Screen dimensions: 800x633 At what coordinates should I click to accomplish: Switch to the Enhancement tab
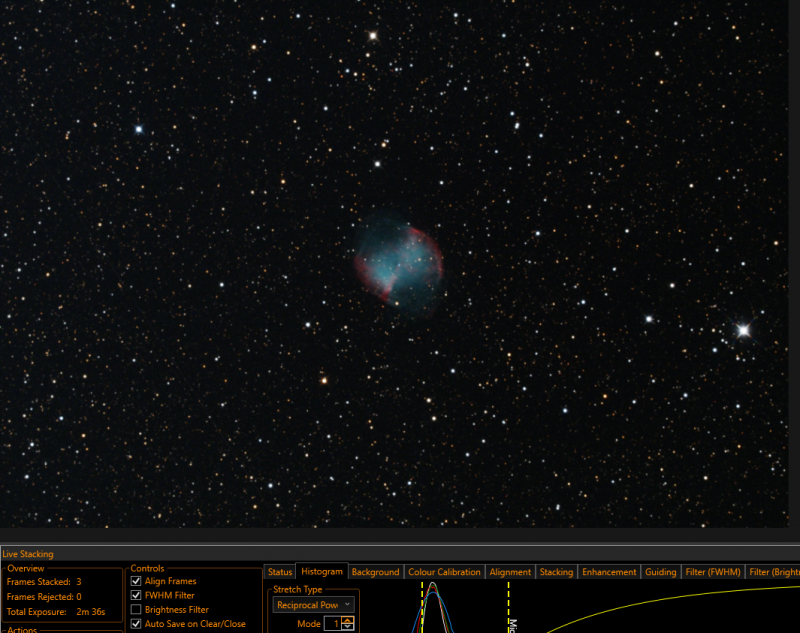coord(609,572)
